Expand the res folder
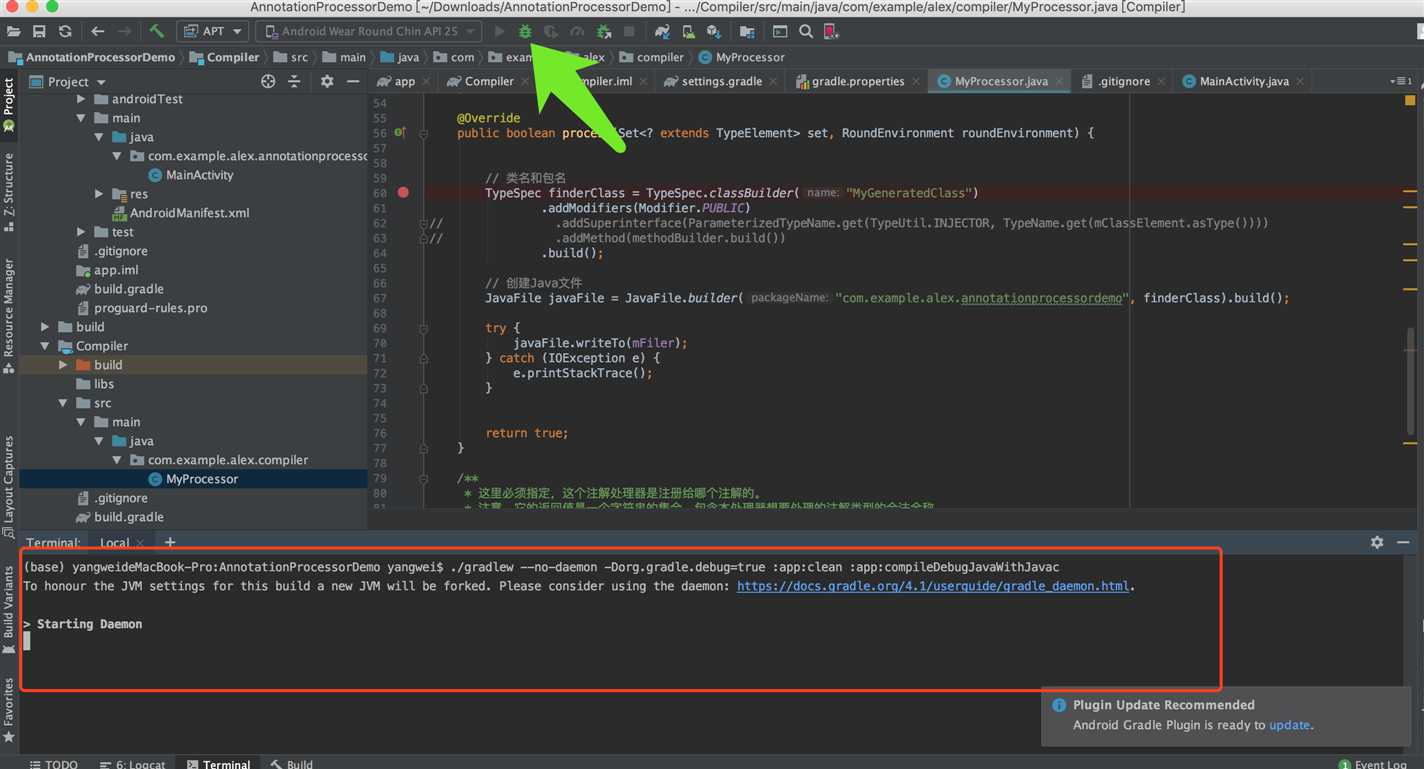Viewport: 1424px width, 769px height. 98,194
